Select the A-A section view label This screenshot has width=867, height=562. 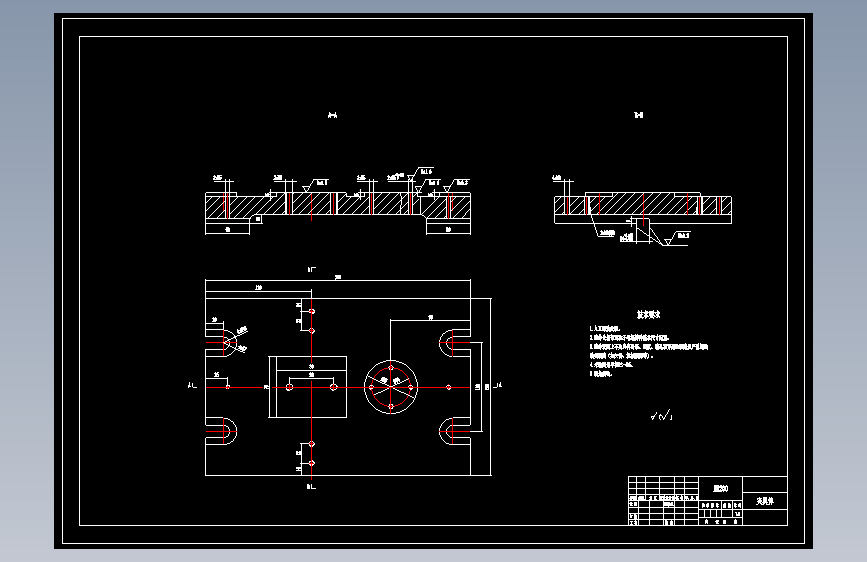pyautogui.click(x=332, y=115)
